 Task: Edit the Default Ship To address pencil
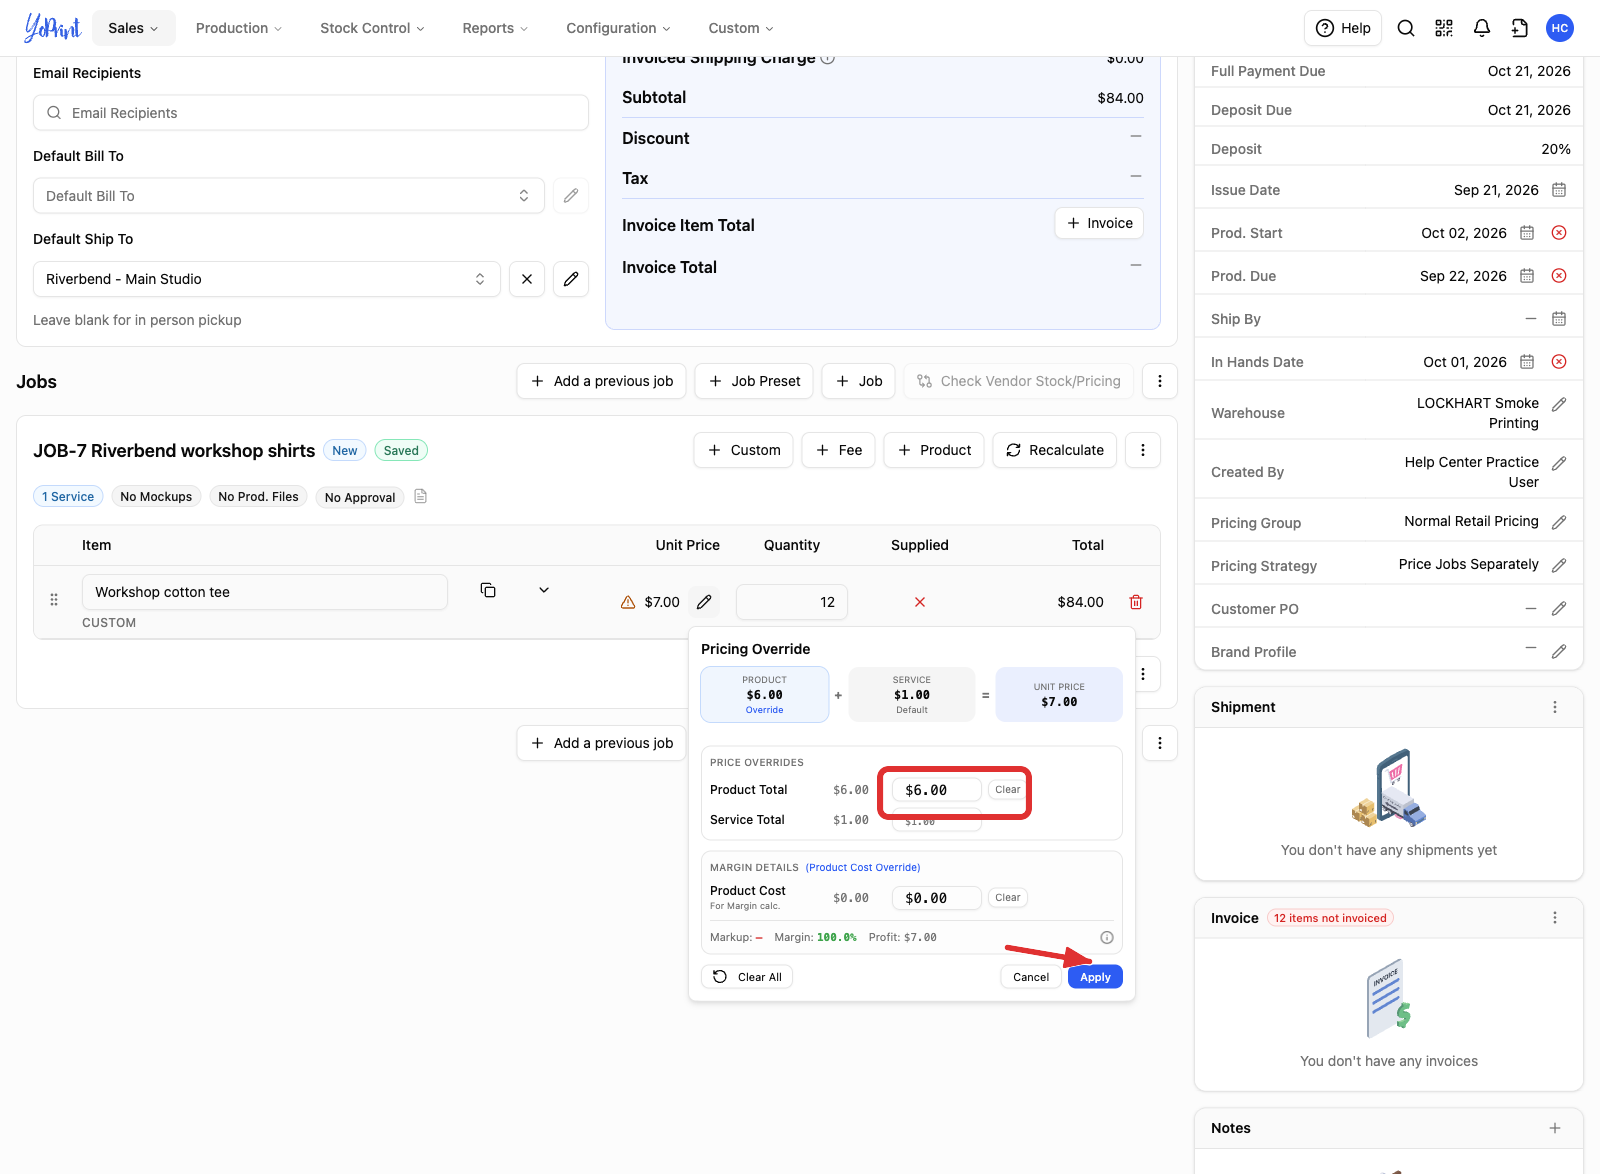[x=571, y=279]
